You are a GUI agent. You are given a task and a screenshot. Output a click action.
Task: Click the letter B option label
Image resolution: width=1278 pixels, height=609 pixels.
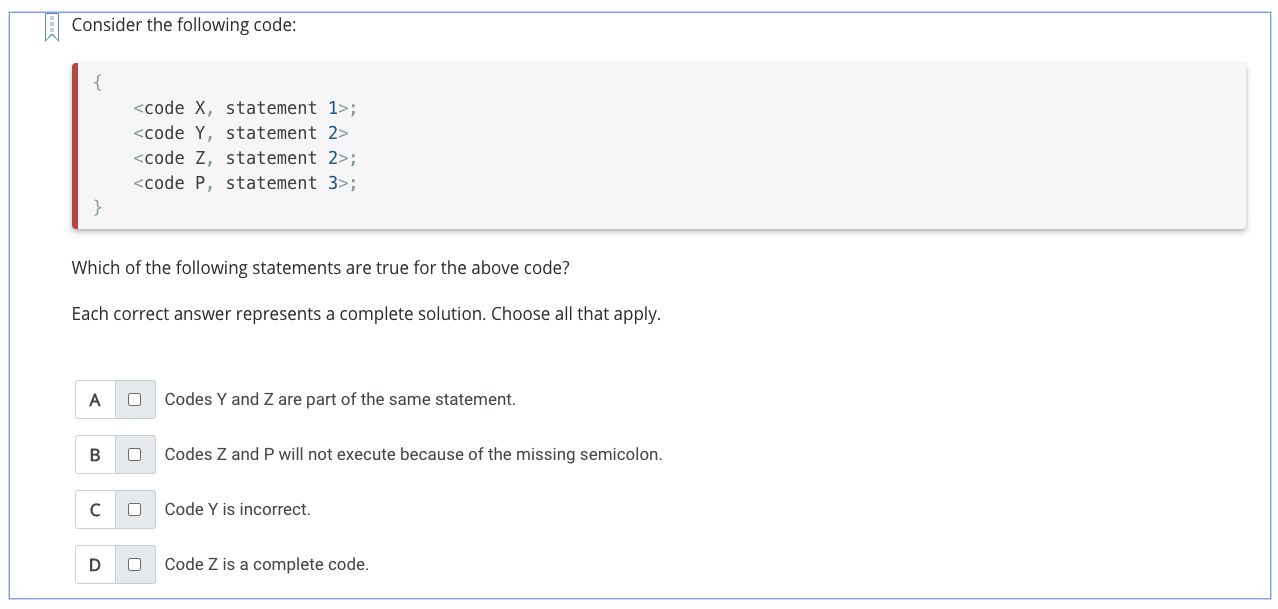(95, 454)
